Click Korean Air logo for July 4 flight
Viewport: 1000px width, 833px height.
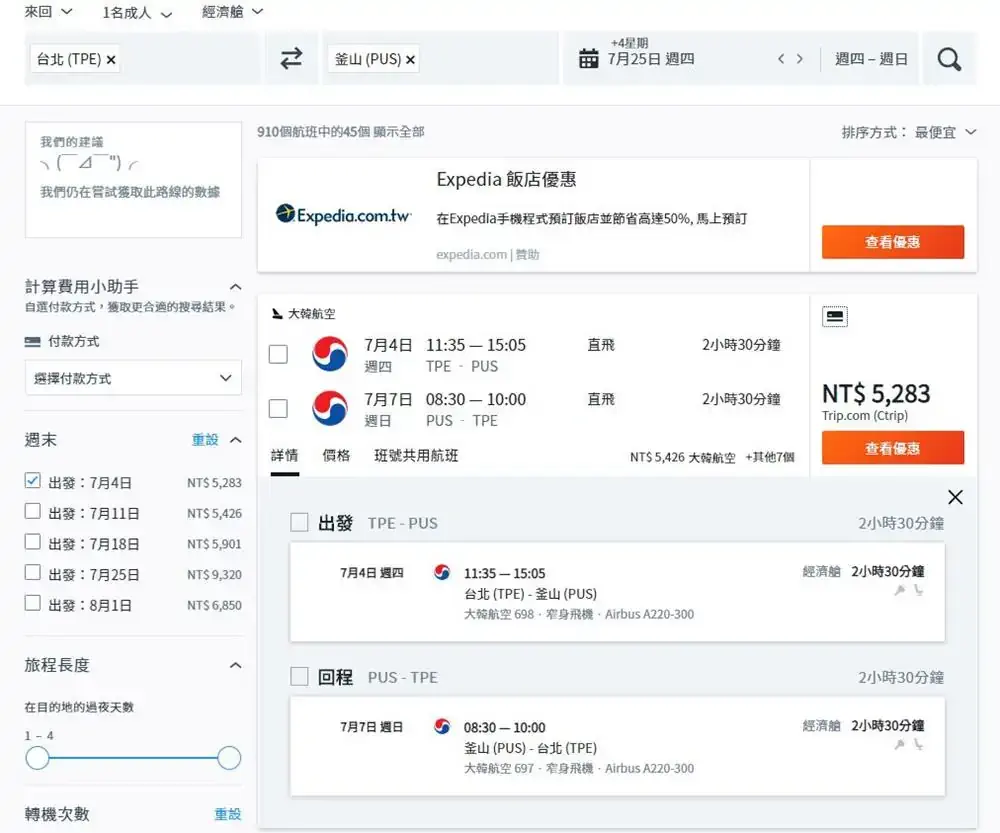330,354
